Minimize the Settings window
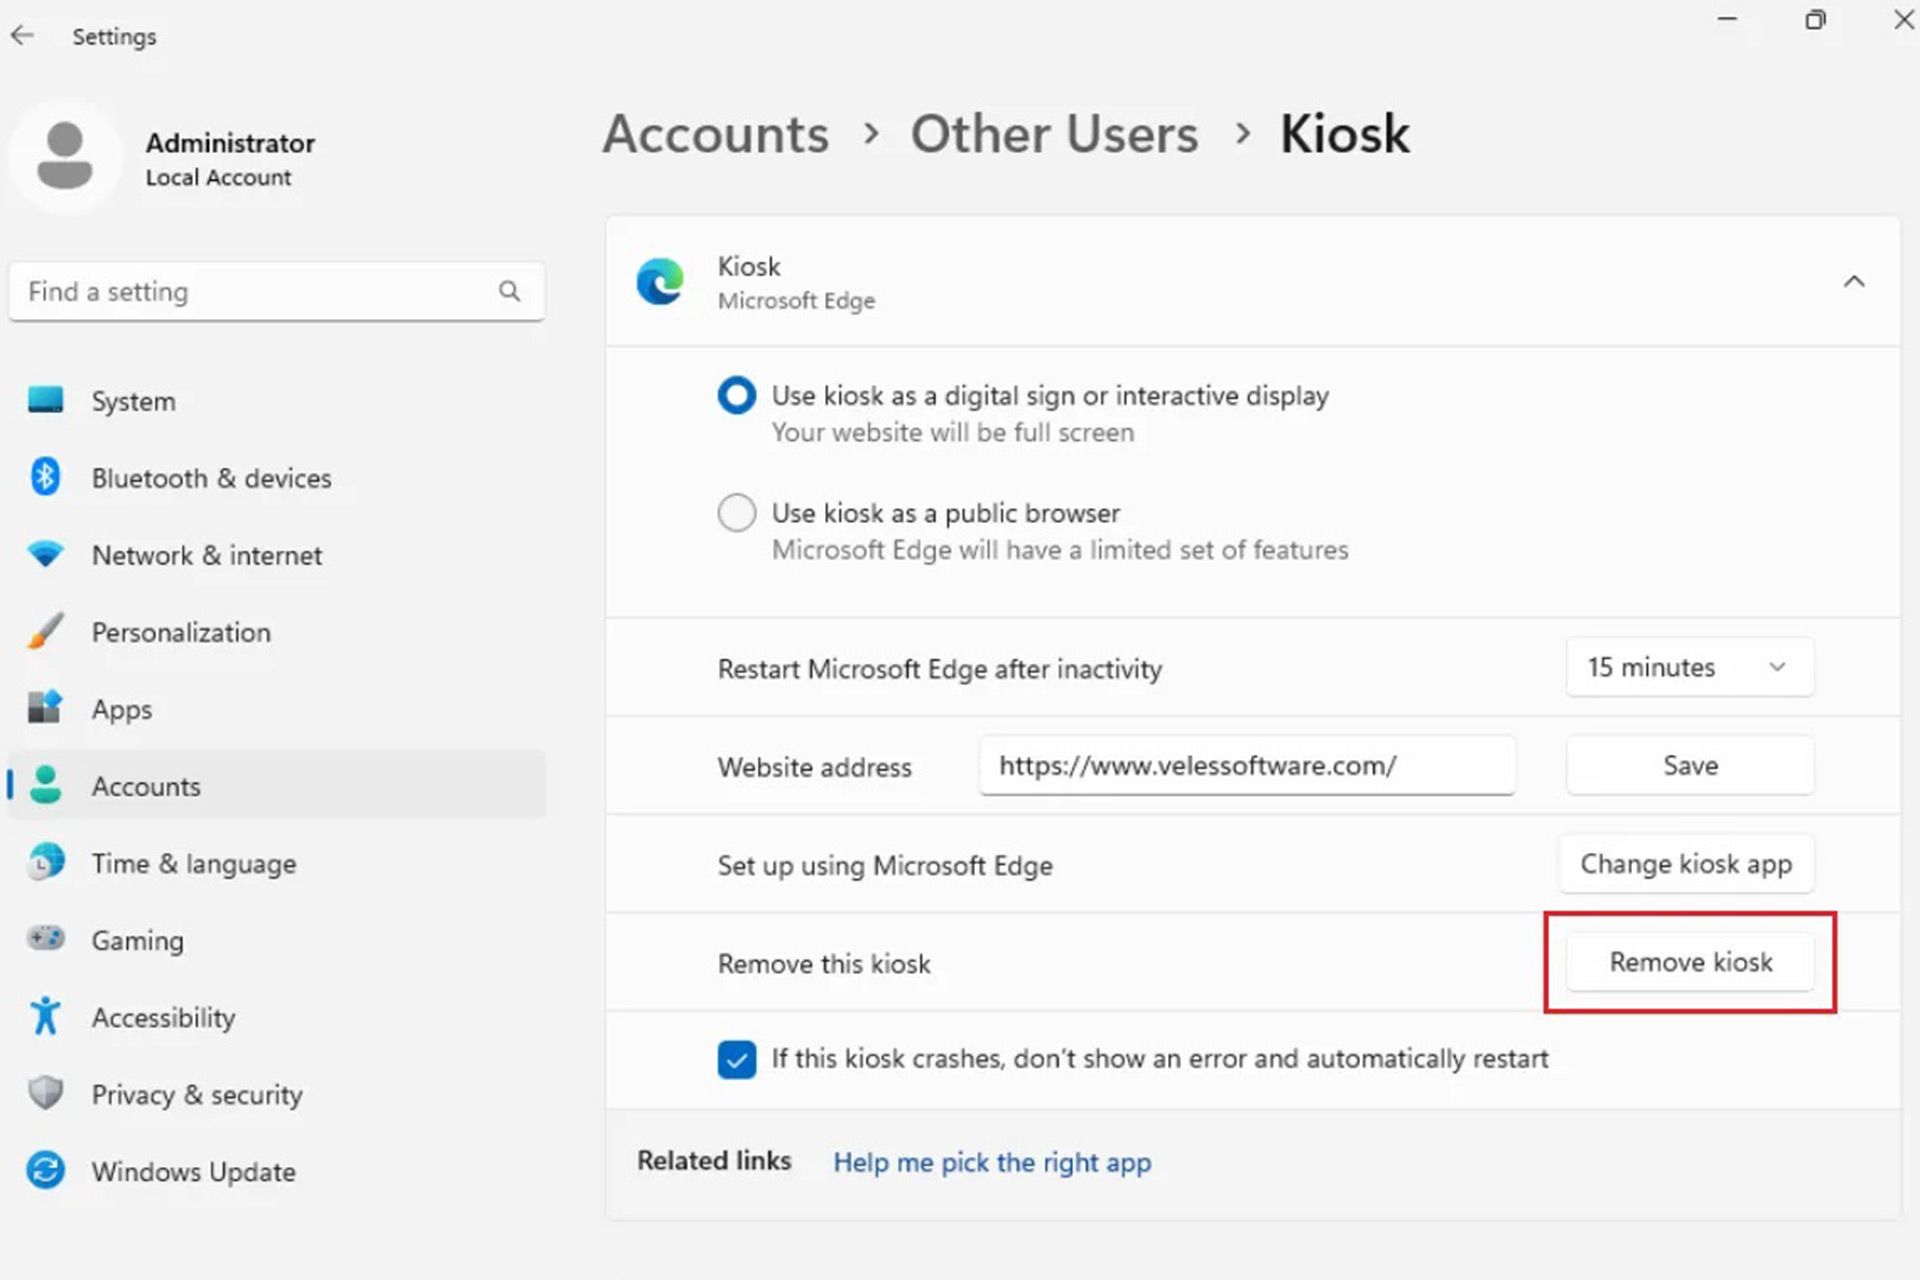 [x=1727, y=19]
